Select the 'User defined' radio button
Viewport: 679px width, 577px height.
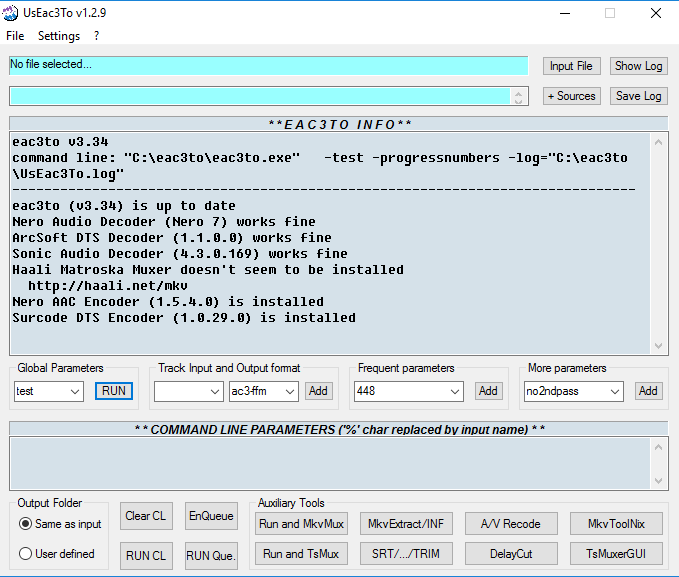(26, 553)
